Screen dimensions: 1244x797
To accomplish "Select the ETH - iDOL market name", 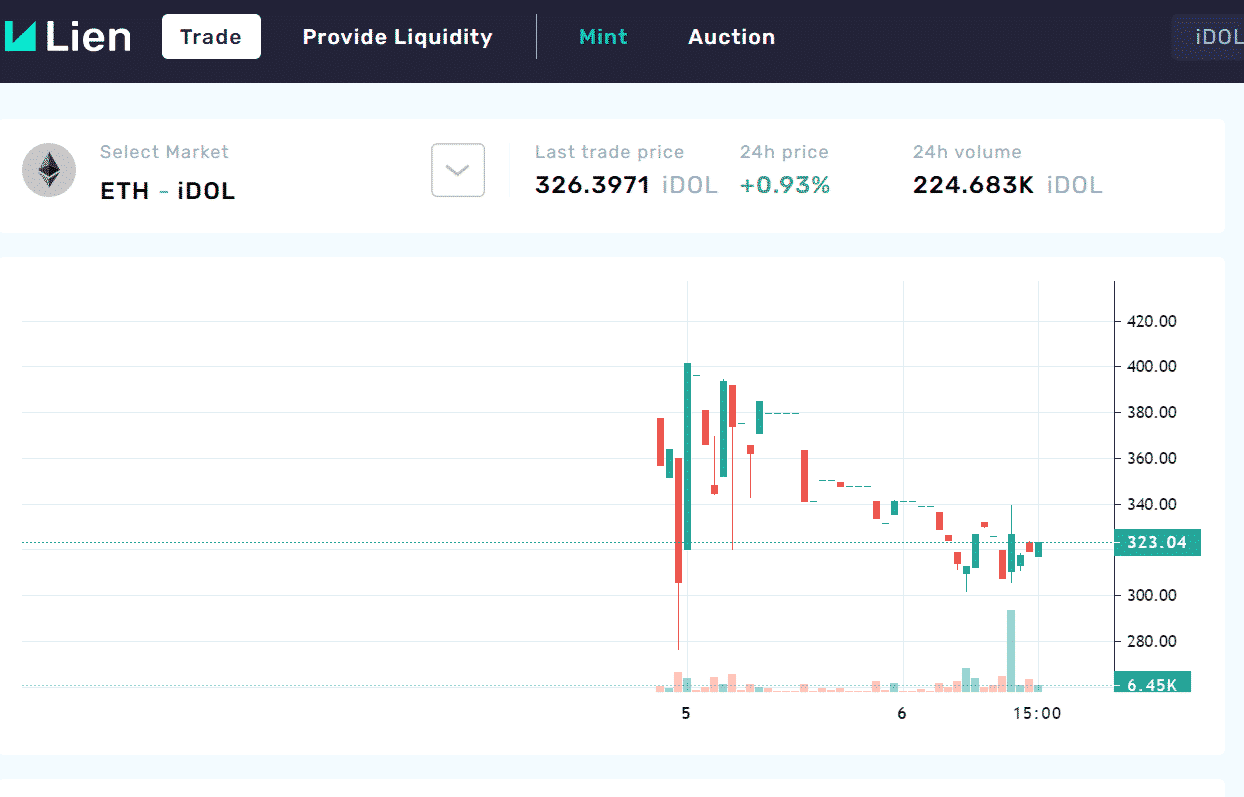I will pos(168,191).
